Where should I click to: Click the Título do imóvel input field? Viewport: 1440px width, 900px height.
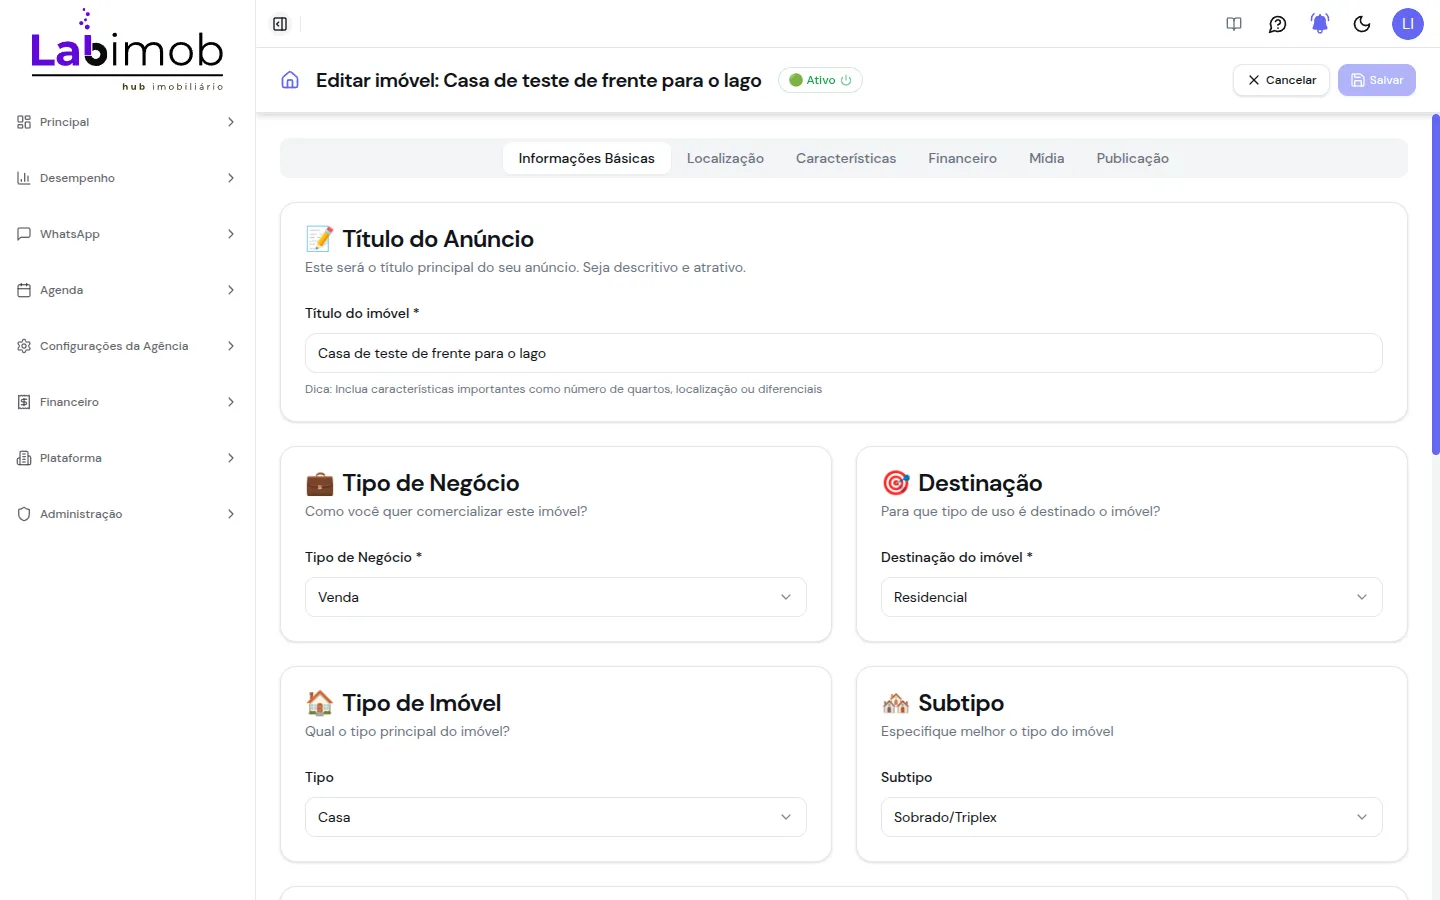(x=843, y=353)
